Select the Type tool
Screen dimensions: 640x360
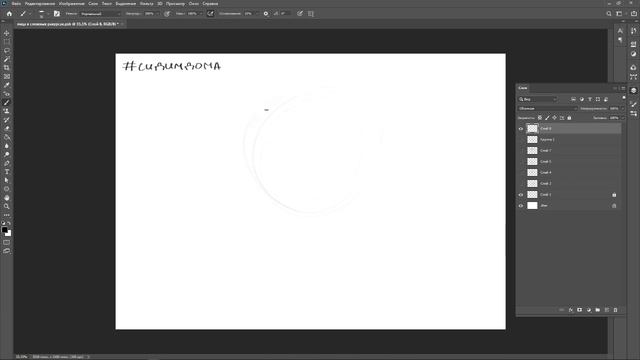coord(7,171)
